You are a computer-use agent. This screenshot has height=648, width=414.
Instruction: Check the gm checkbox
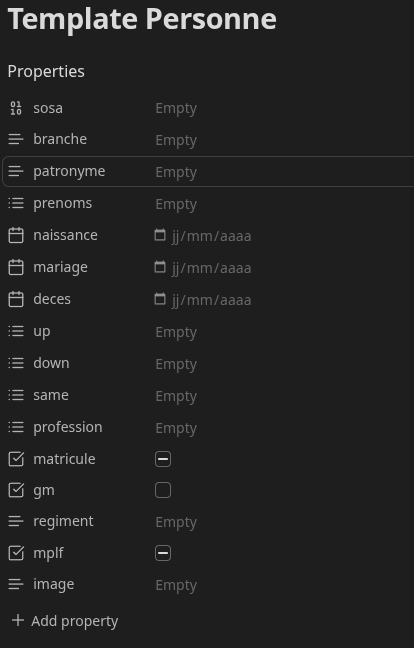pos(163,491)
